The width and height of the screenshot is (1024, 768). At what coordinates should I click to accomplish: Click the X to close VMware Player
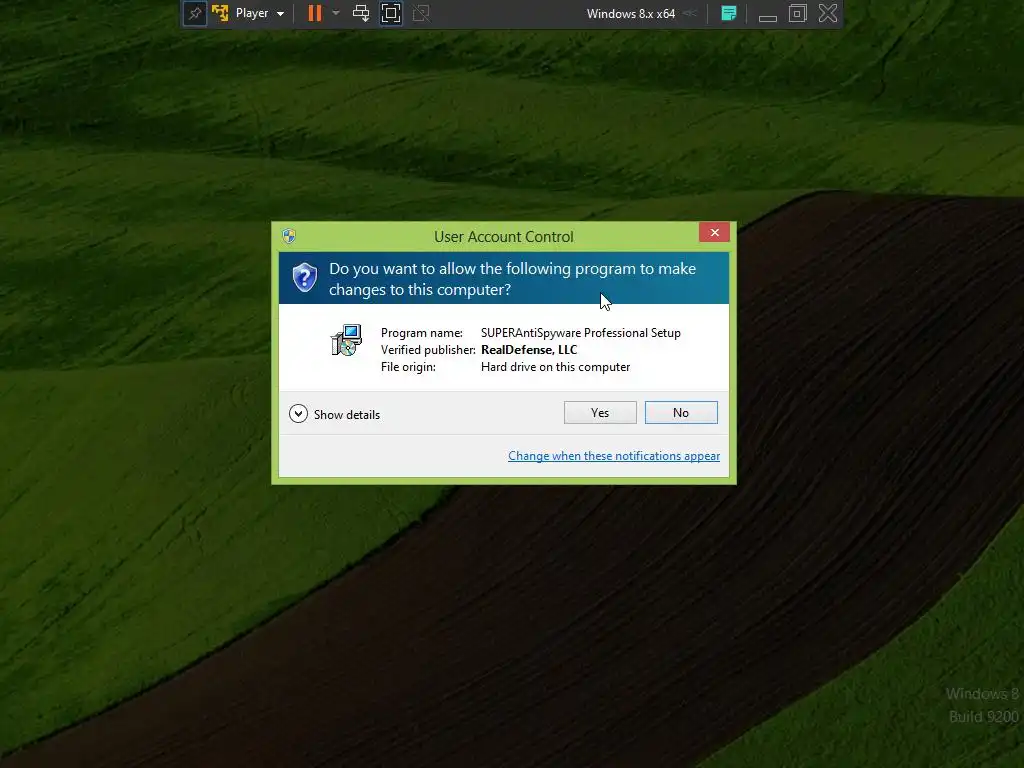(827, 13)
